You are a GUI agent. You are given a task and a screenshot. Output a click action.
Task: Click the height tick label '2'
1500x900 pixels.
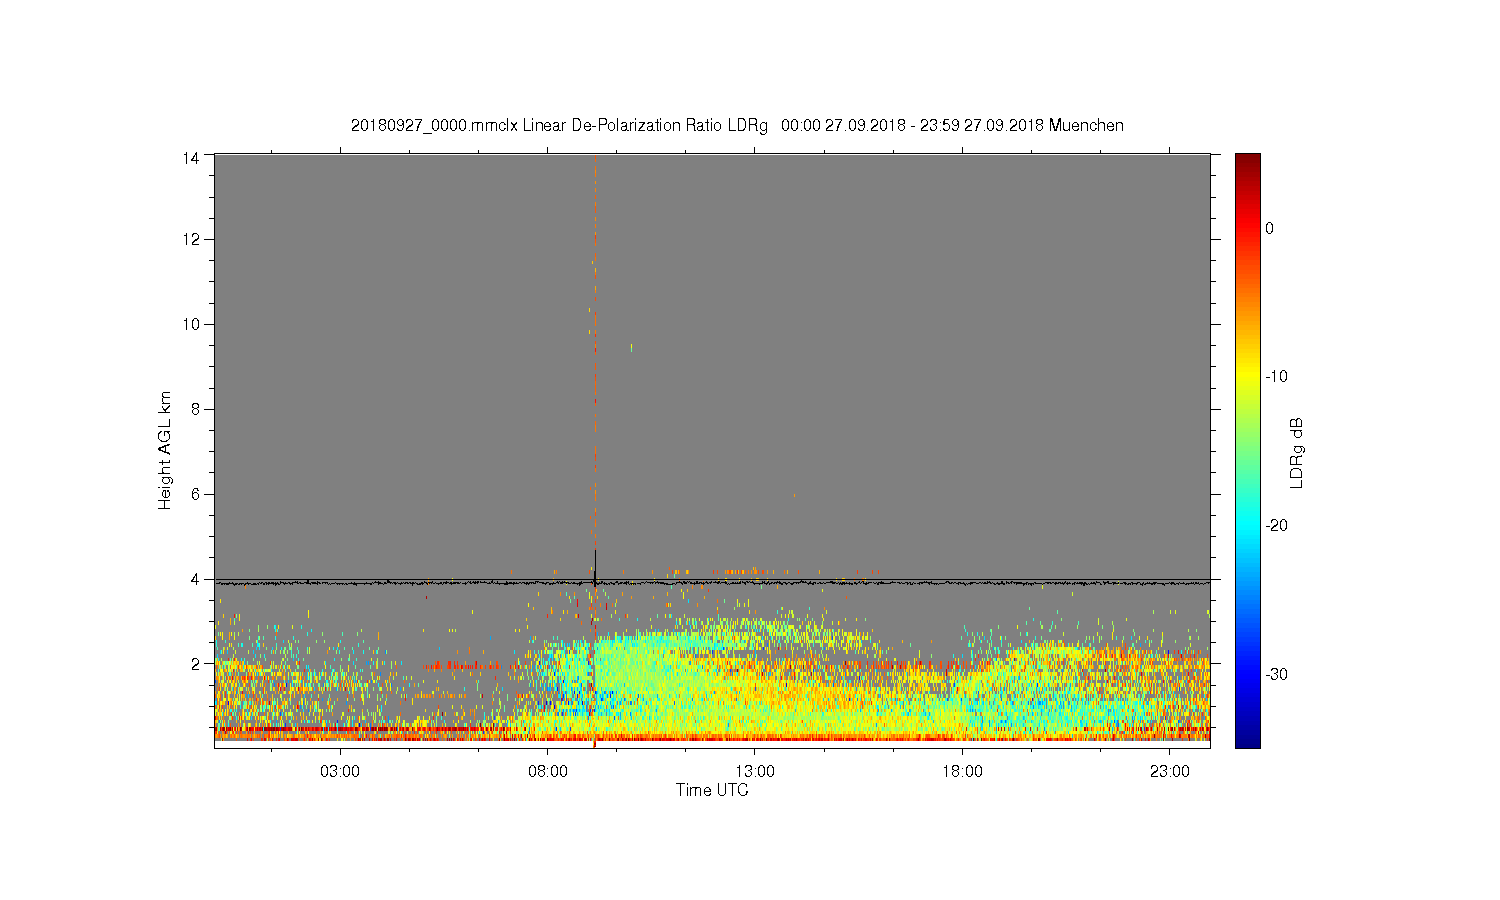pos(196,663)
